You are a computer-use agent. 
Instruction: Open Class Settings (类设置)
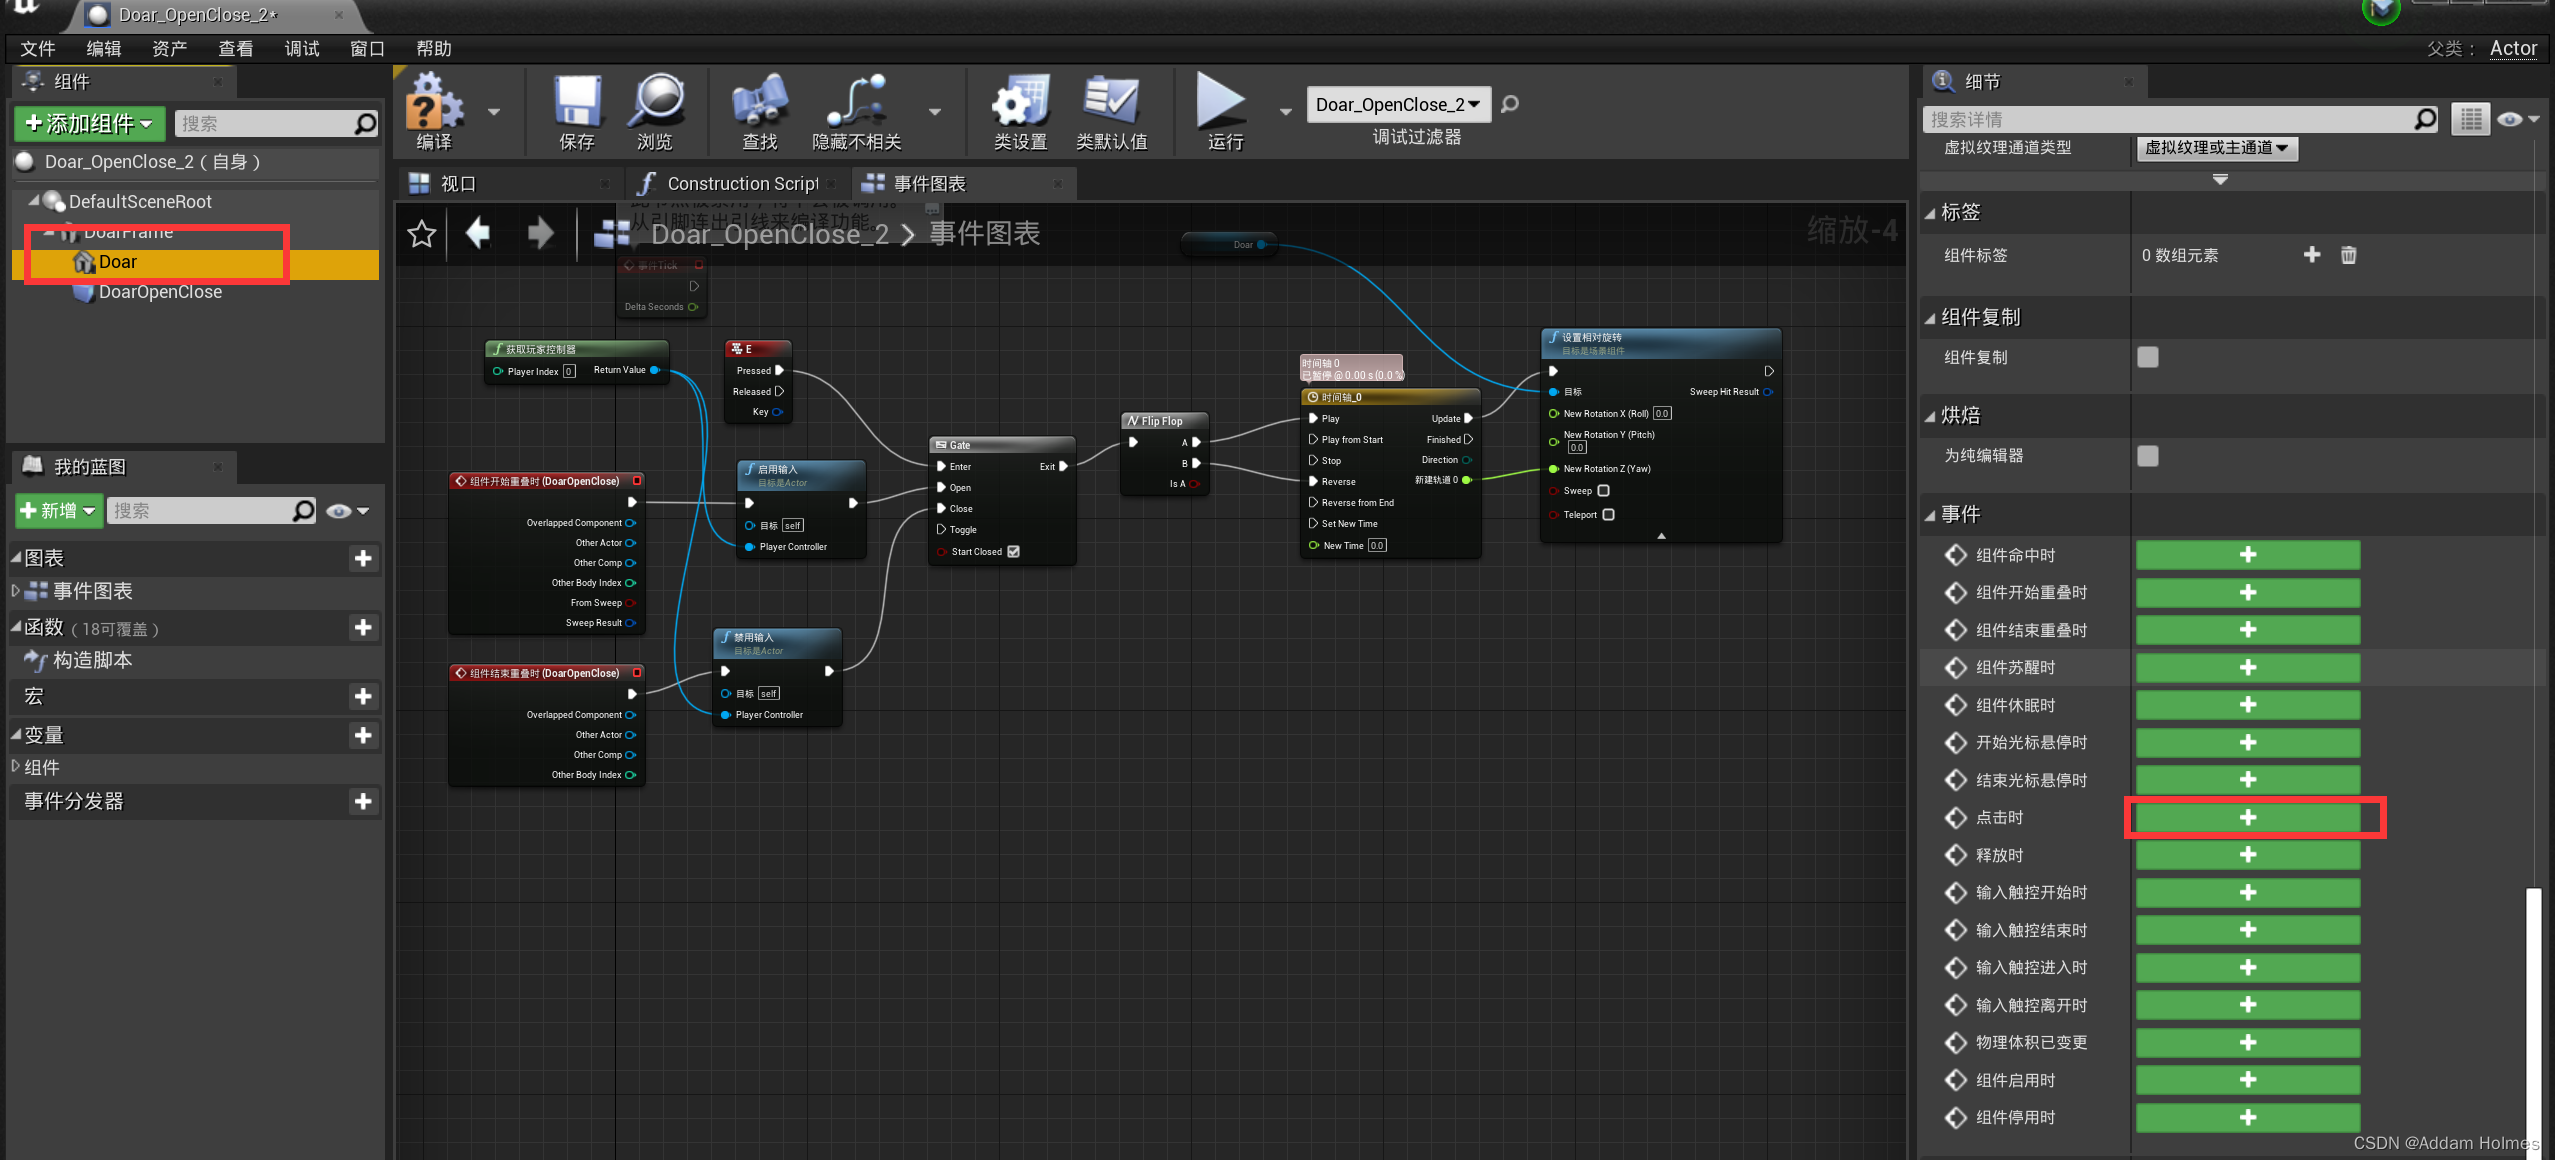[1020, 103]
